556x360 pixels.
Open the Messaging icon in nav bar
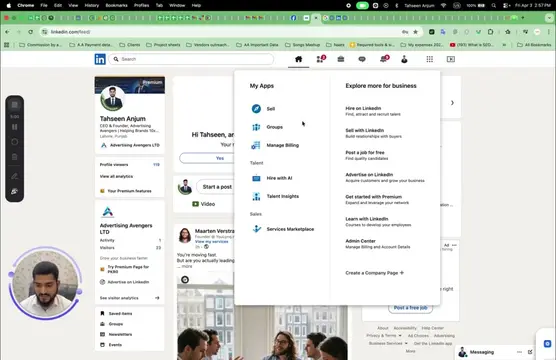pyautogui.click(x=362, y=59)
